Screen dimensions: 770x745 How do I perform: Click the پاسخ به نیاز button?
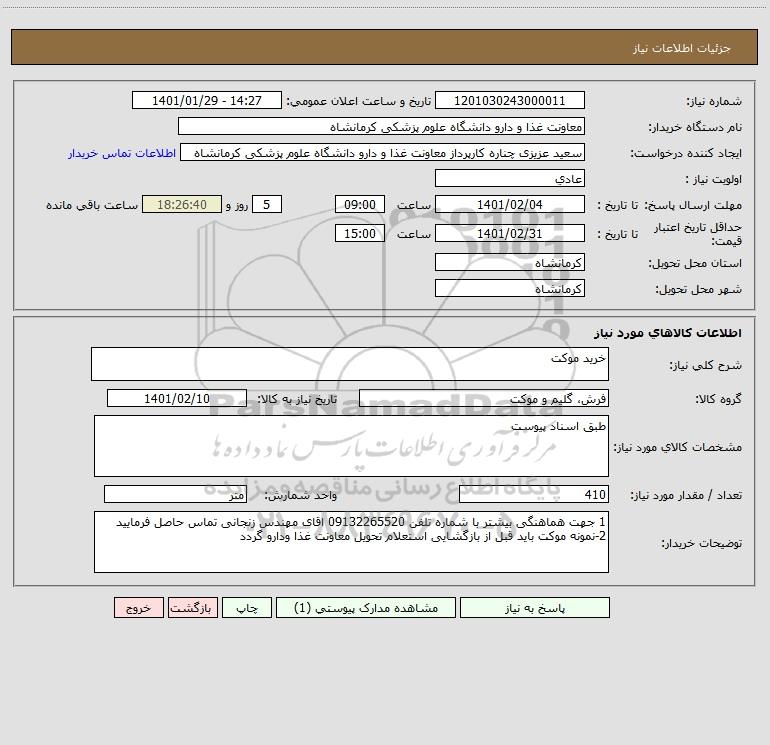pos(535,608)
